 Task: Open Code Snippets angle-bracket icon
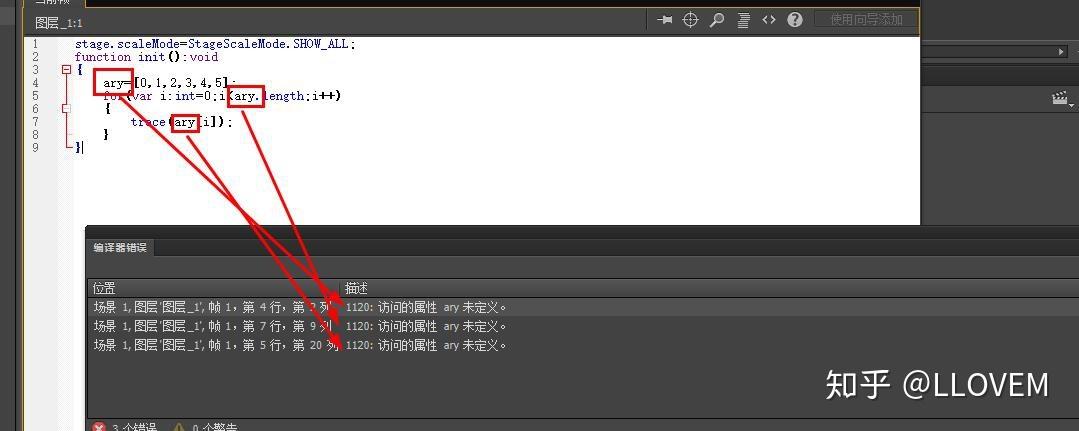tap(769, 20)
